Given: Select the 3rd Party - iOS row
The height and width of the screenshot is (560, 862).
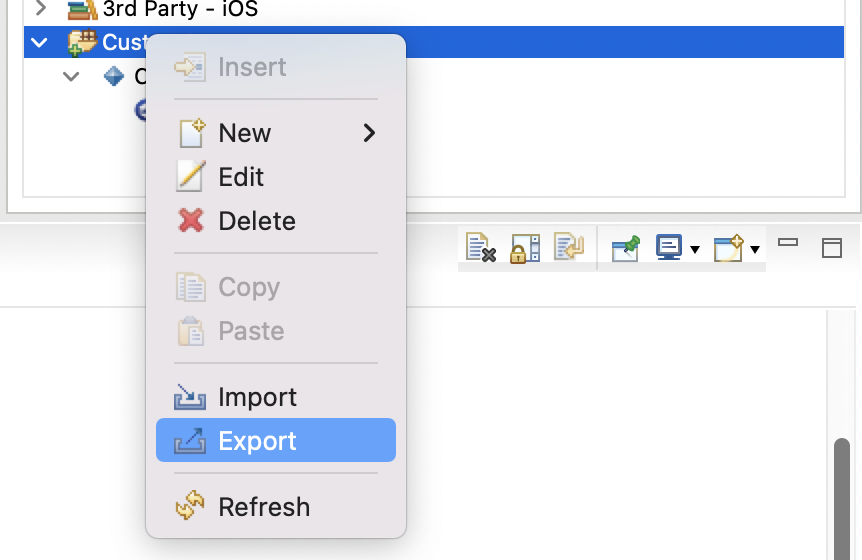Looking at the screenshot, I should [434, 9].
